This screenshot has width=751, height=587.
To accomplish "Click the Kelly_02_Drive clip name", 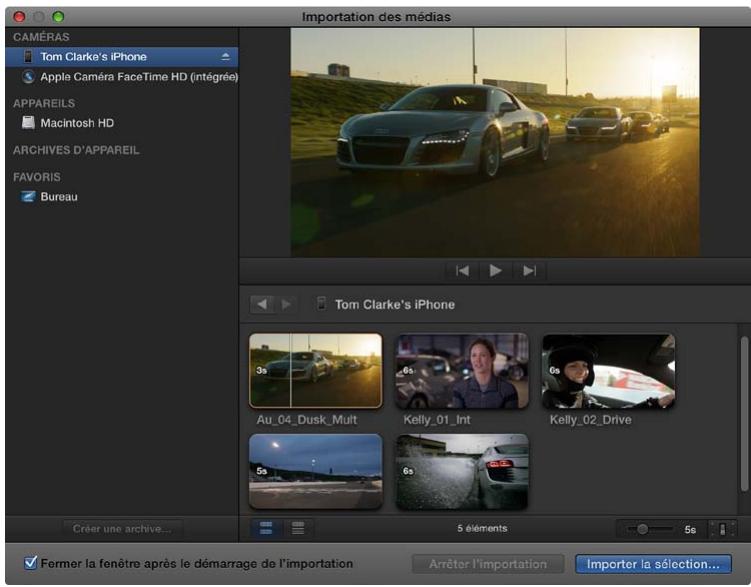I will pos(591,420).
